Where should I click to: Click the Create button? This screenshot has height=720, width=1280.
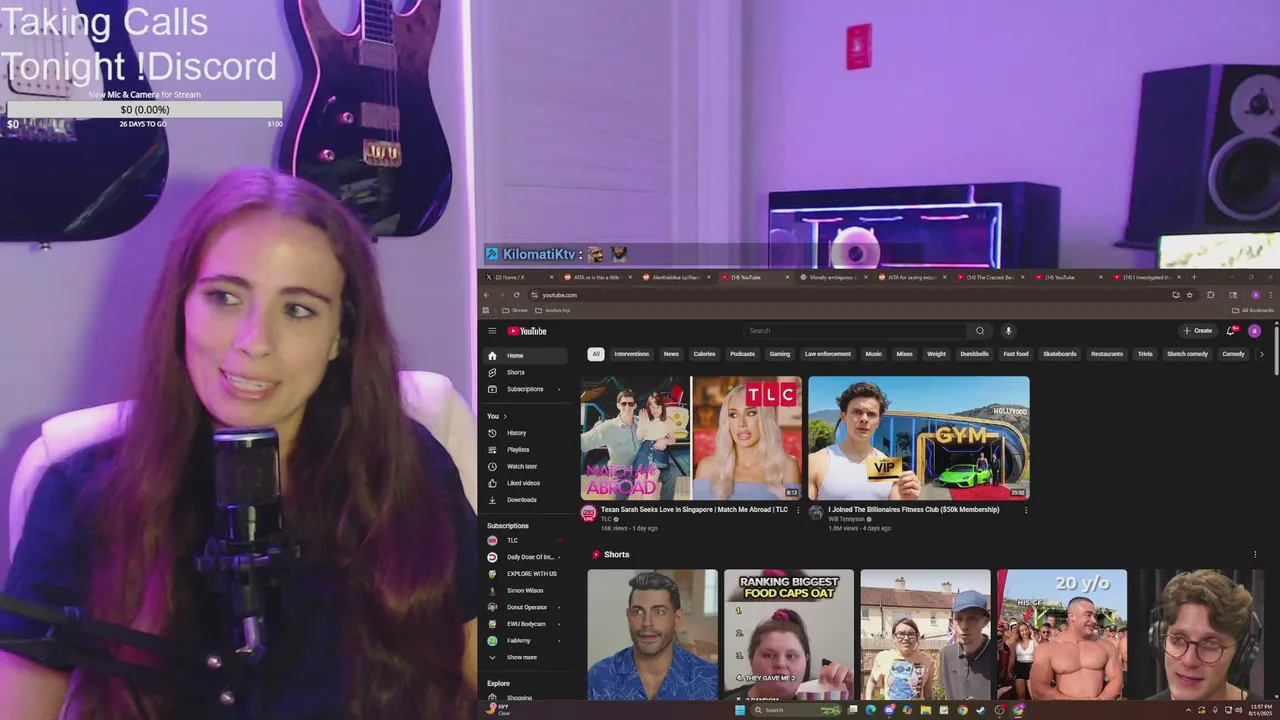pyautogui.click(x=1198, y=331)
